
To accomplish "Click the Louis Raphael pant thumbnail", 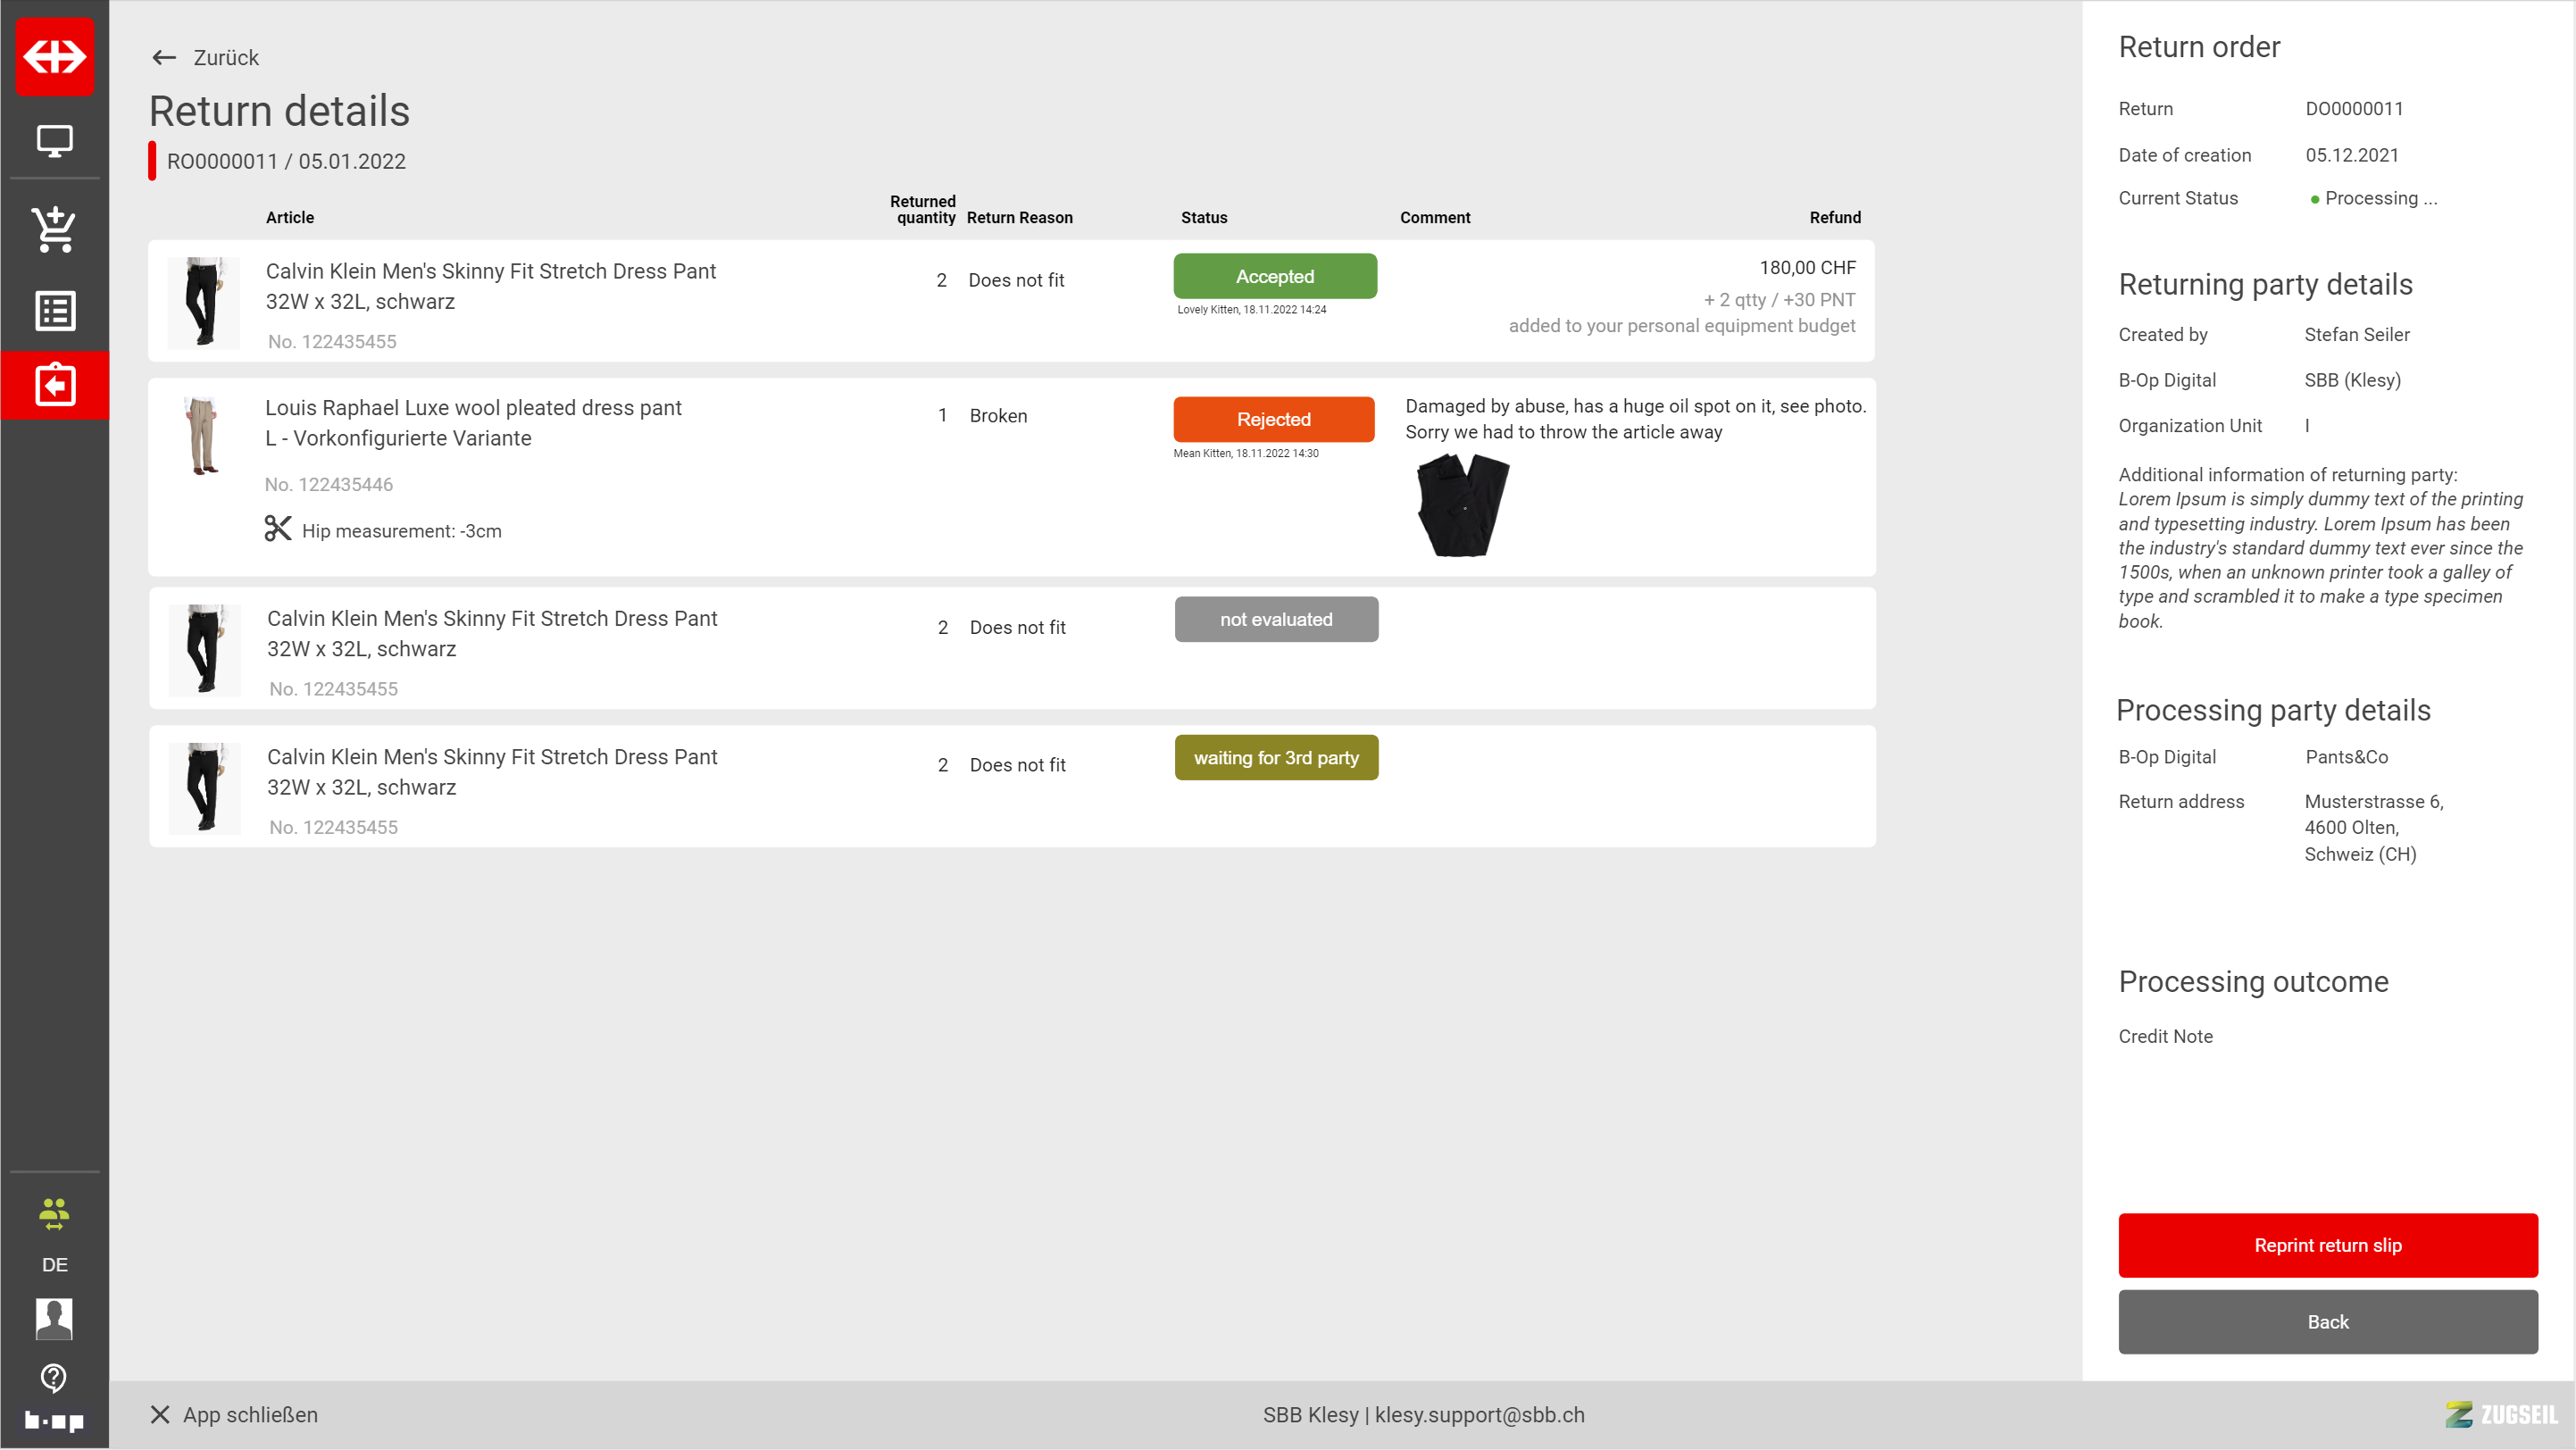I will coord(203,435).
